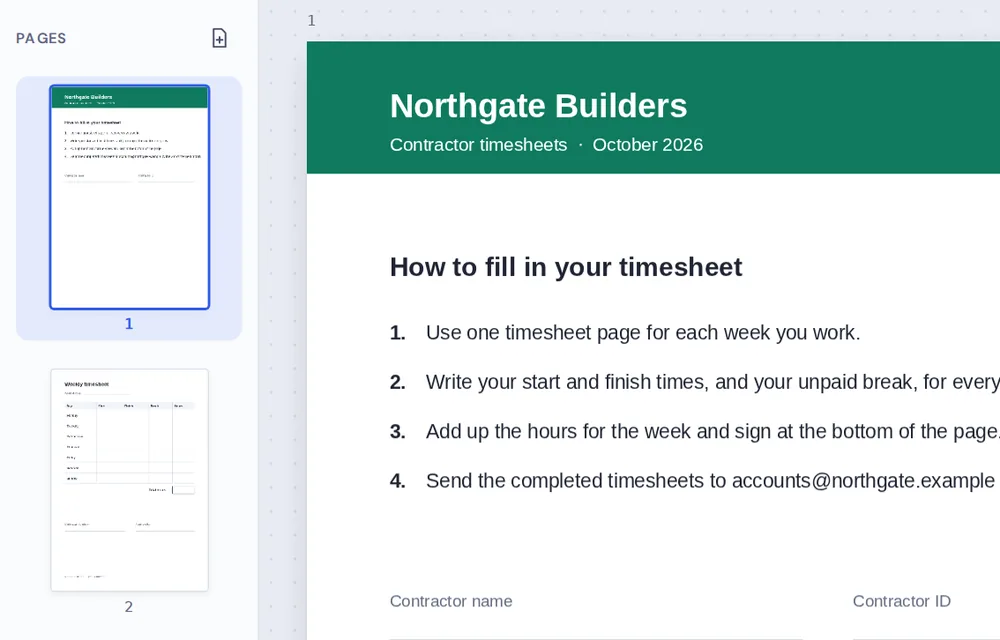
Task: Click the Northgate Builders title
Action: click(538, 106)
